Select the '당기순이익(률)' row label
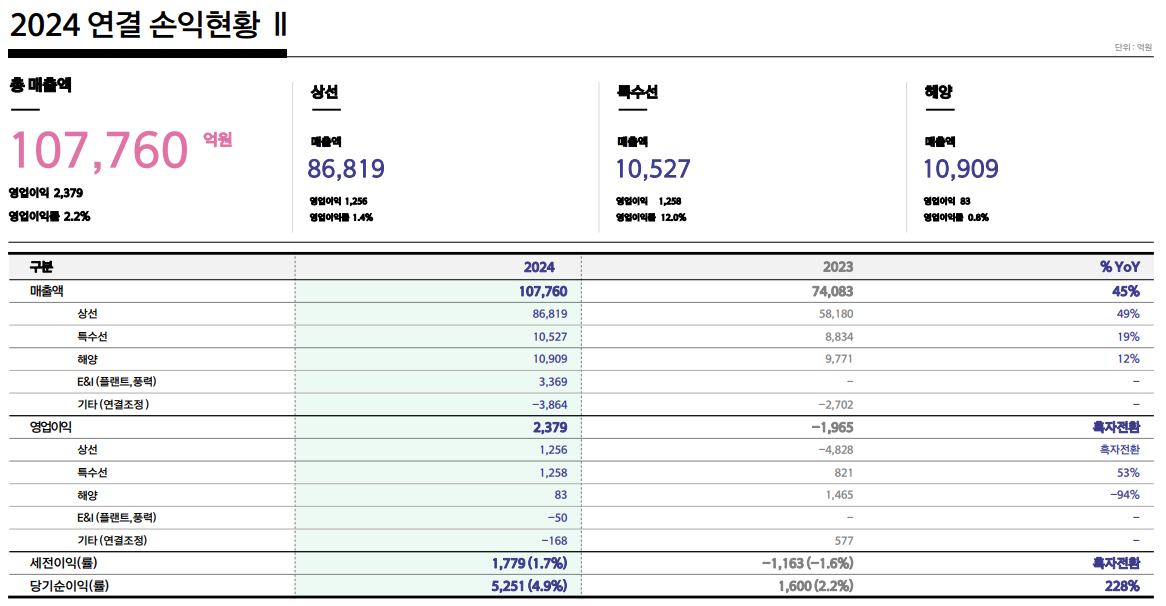 [69, 586]
